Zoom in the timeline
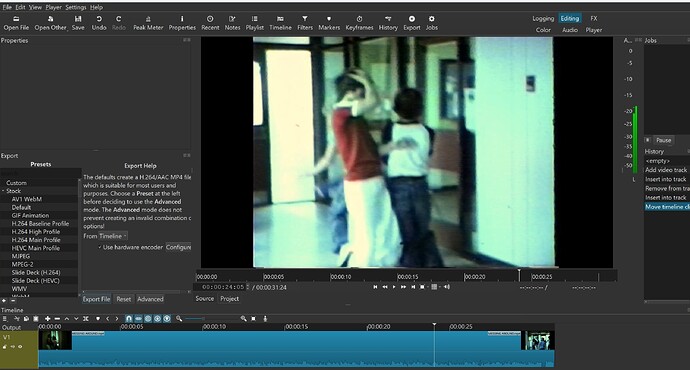Screen dimensions: 690x370 [243, 319]
